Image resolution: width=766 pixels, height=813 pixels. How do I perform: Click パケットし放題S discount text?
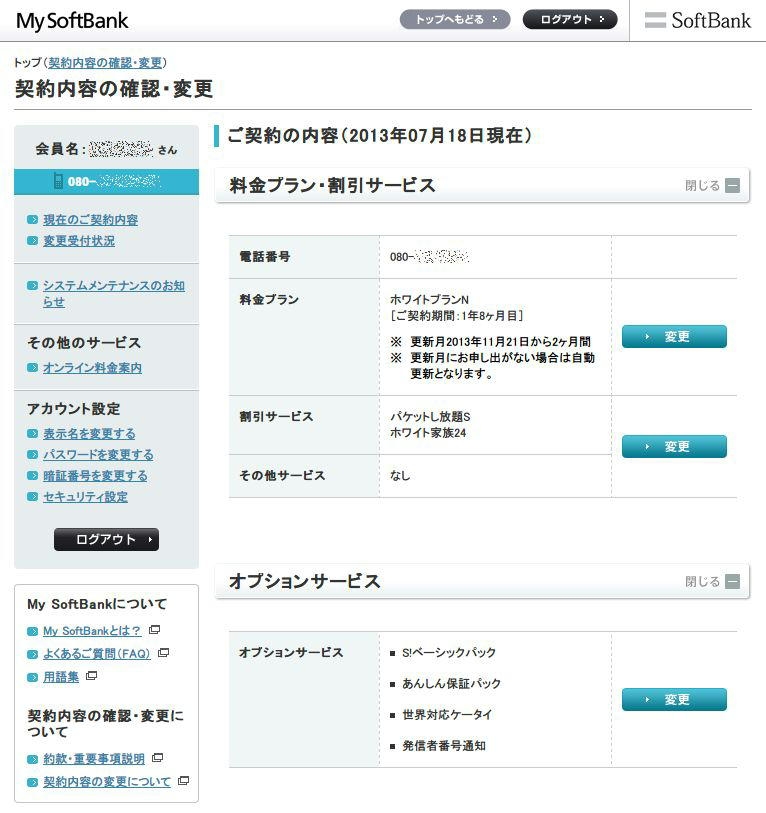tap(430, 417)
